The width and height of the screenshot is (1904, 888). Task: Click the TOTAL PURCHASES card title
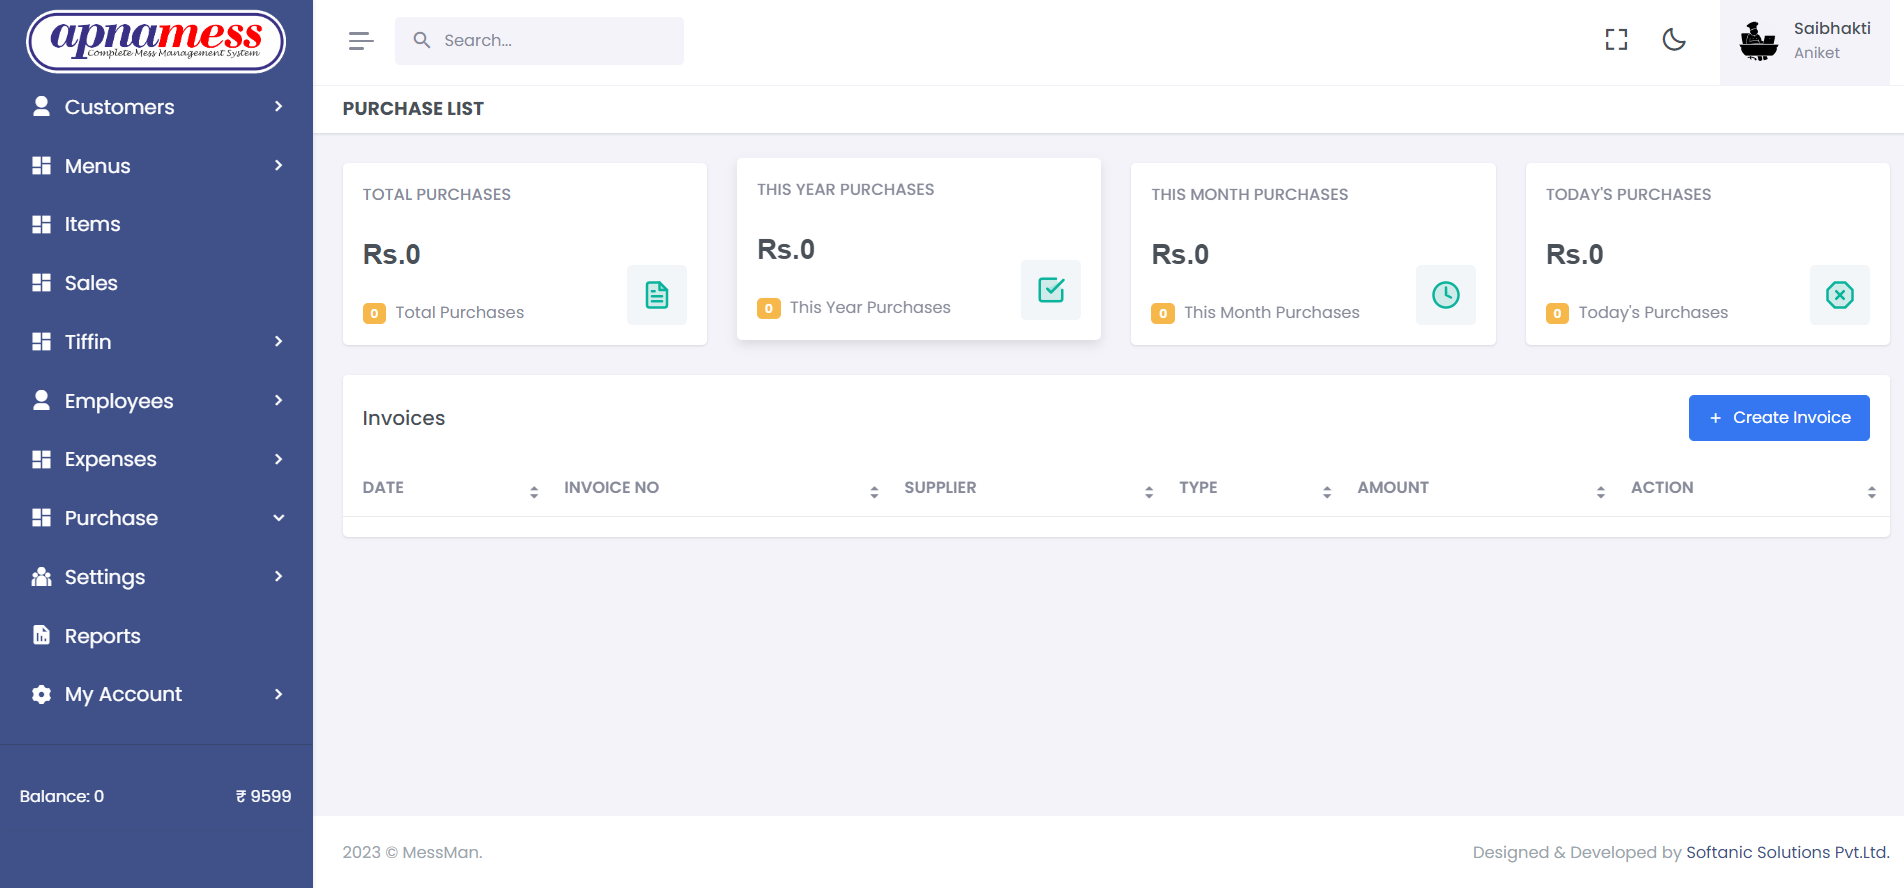coord(437,194)
